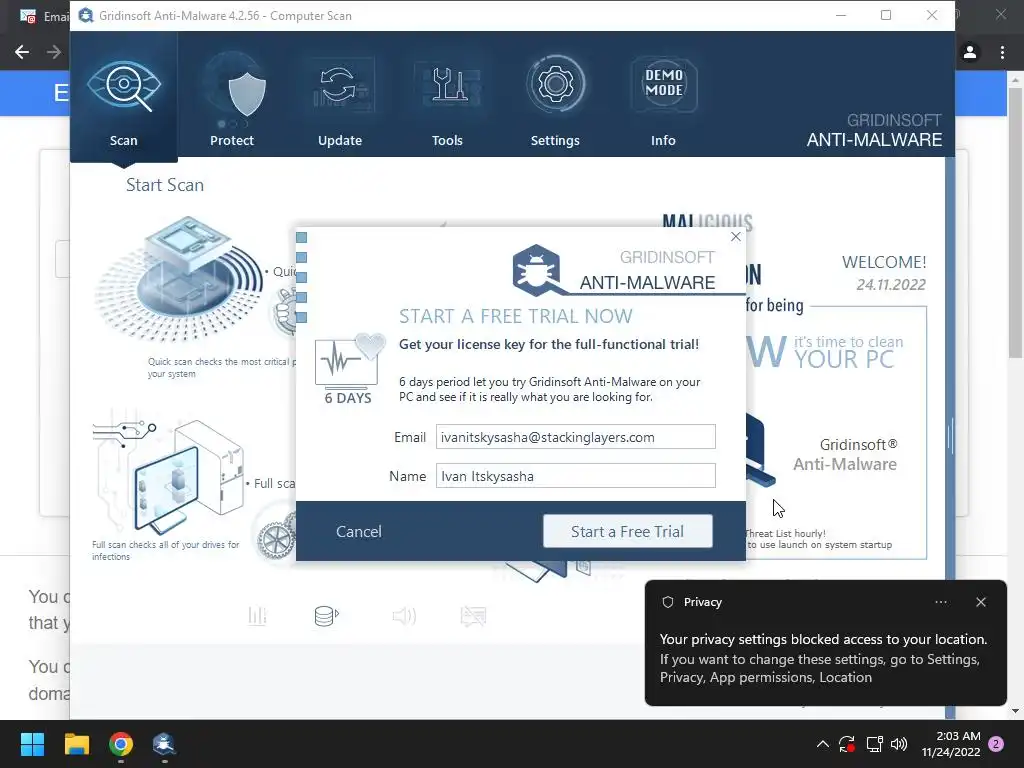1024x768 pixels.
Task: Open the Update tab
Action: click(x=340, y=98)
